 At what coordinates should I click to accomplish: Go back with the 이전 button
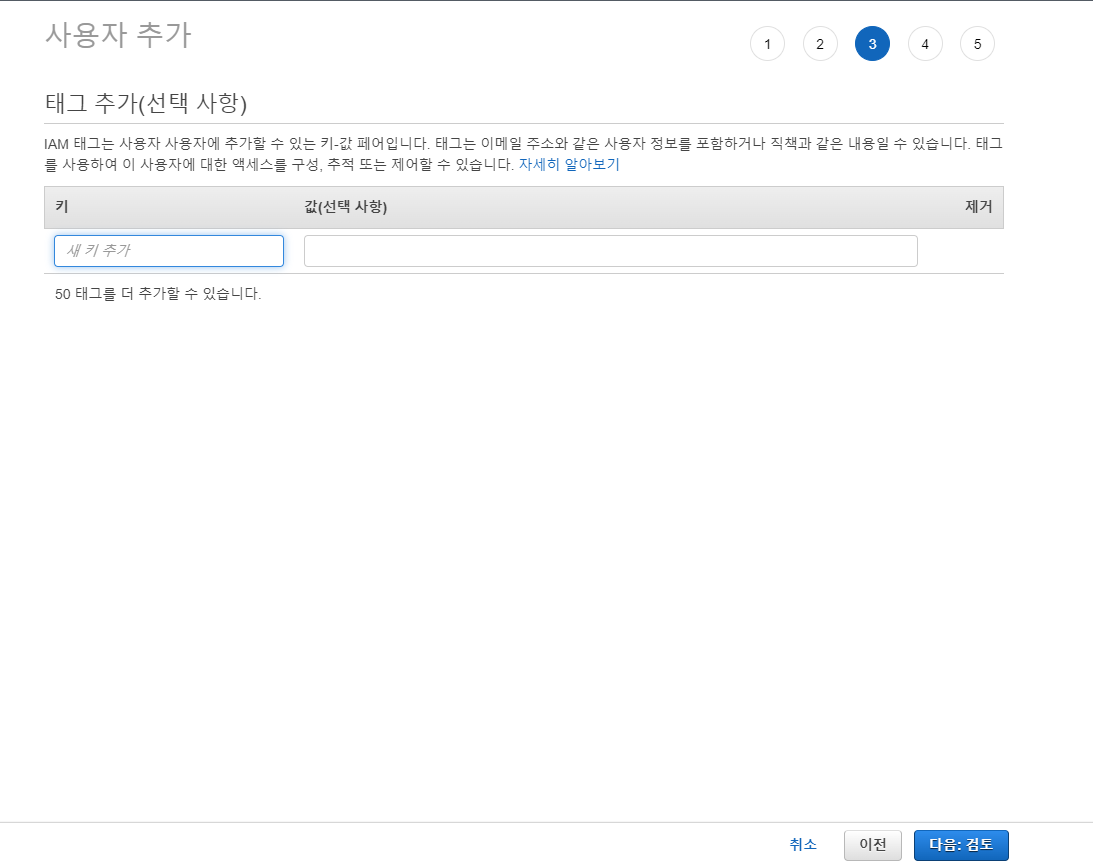pyautogui.click(x=873, y=845)
